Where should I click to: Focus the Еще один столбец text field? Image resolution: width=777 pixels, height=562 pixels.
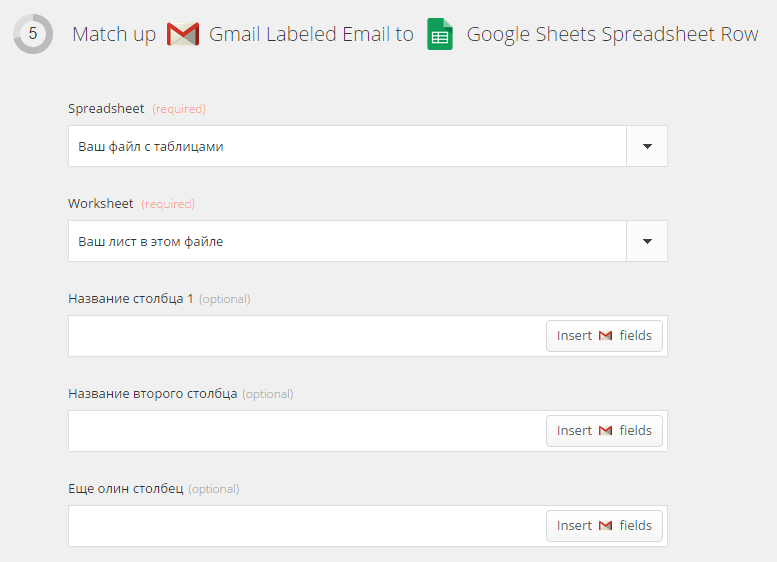click(307, 526)
